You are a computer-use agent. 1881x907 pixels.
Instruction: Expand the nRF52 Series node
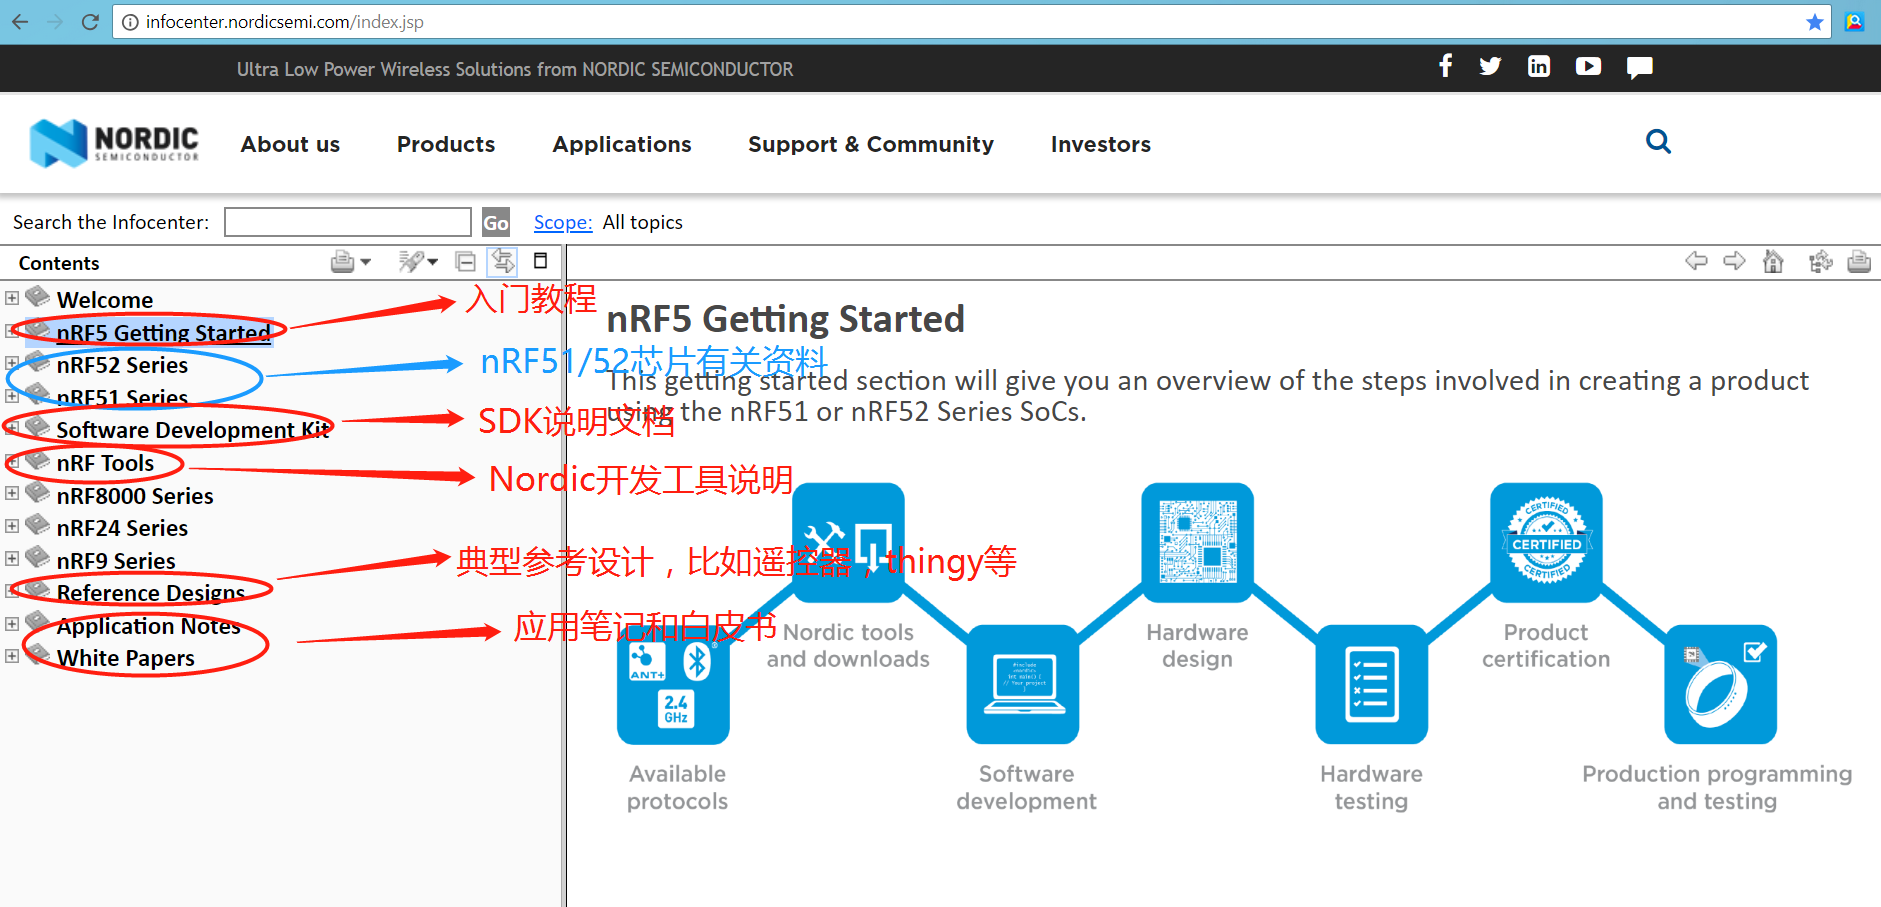tap(12, 363)
